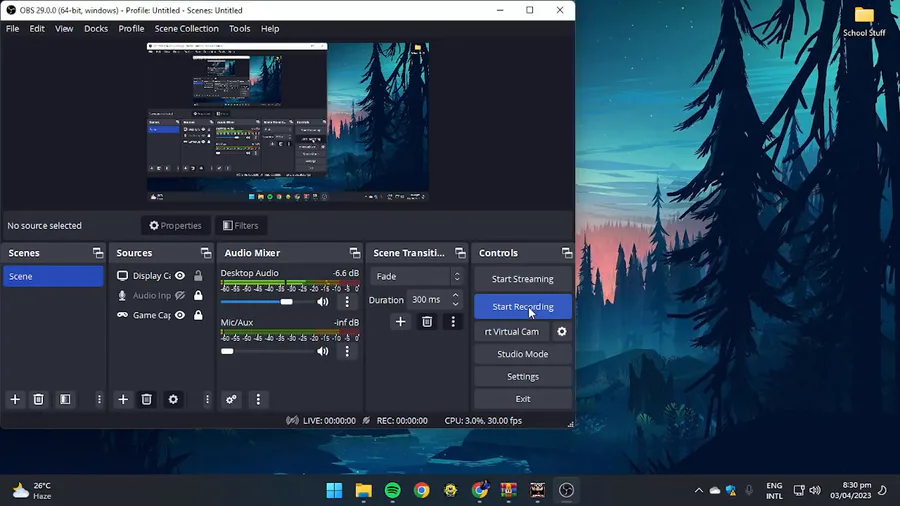Open OBS Settings button
The width and height of the screenshot is (900, 506).
coord(523,376)
